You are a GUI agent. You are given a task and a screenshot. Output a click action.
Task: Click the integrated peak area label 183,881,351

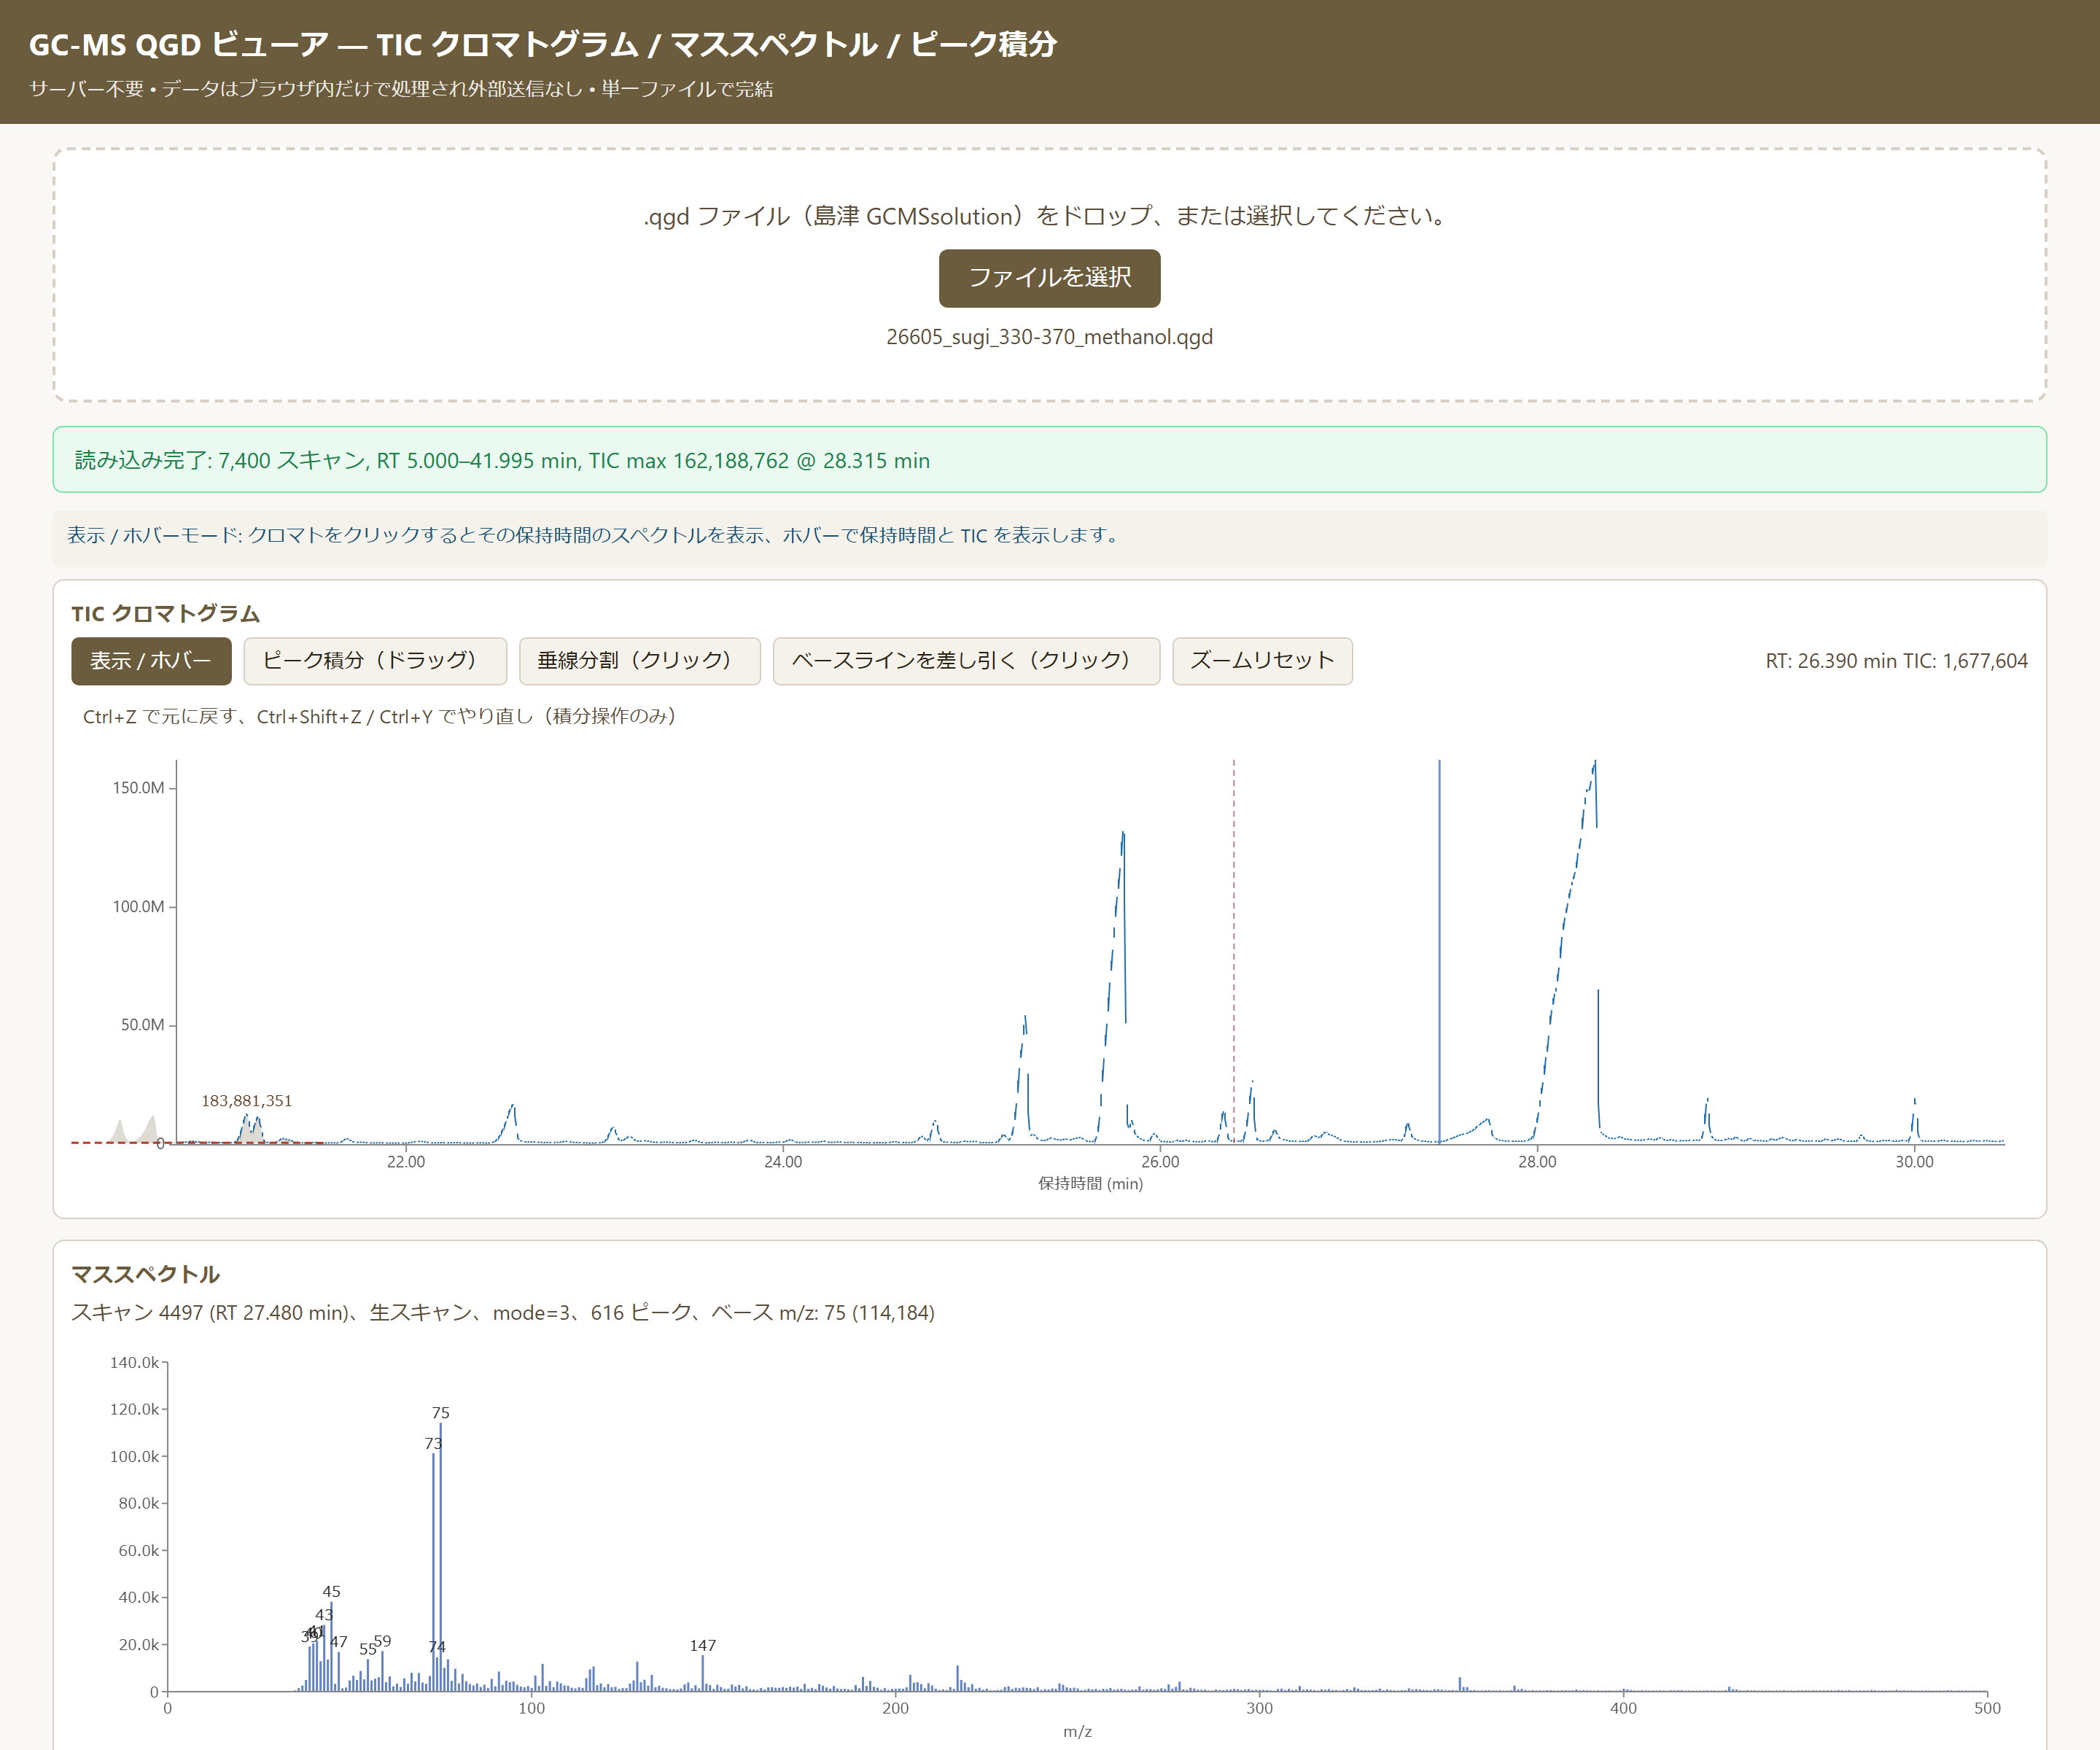247,1100
